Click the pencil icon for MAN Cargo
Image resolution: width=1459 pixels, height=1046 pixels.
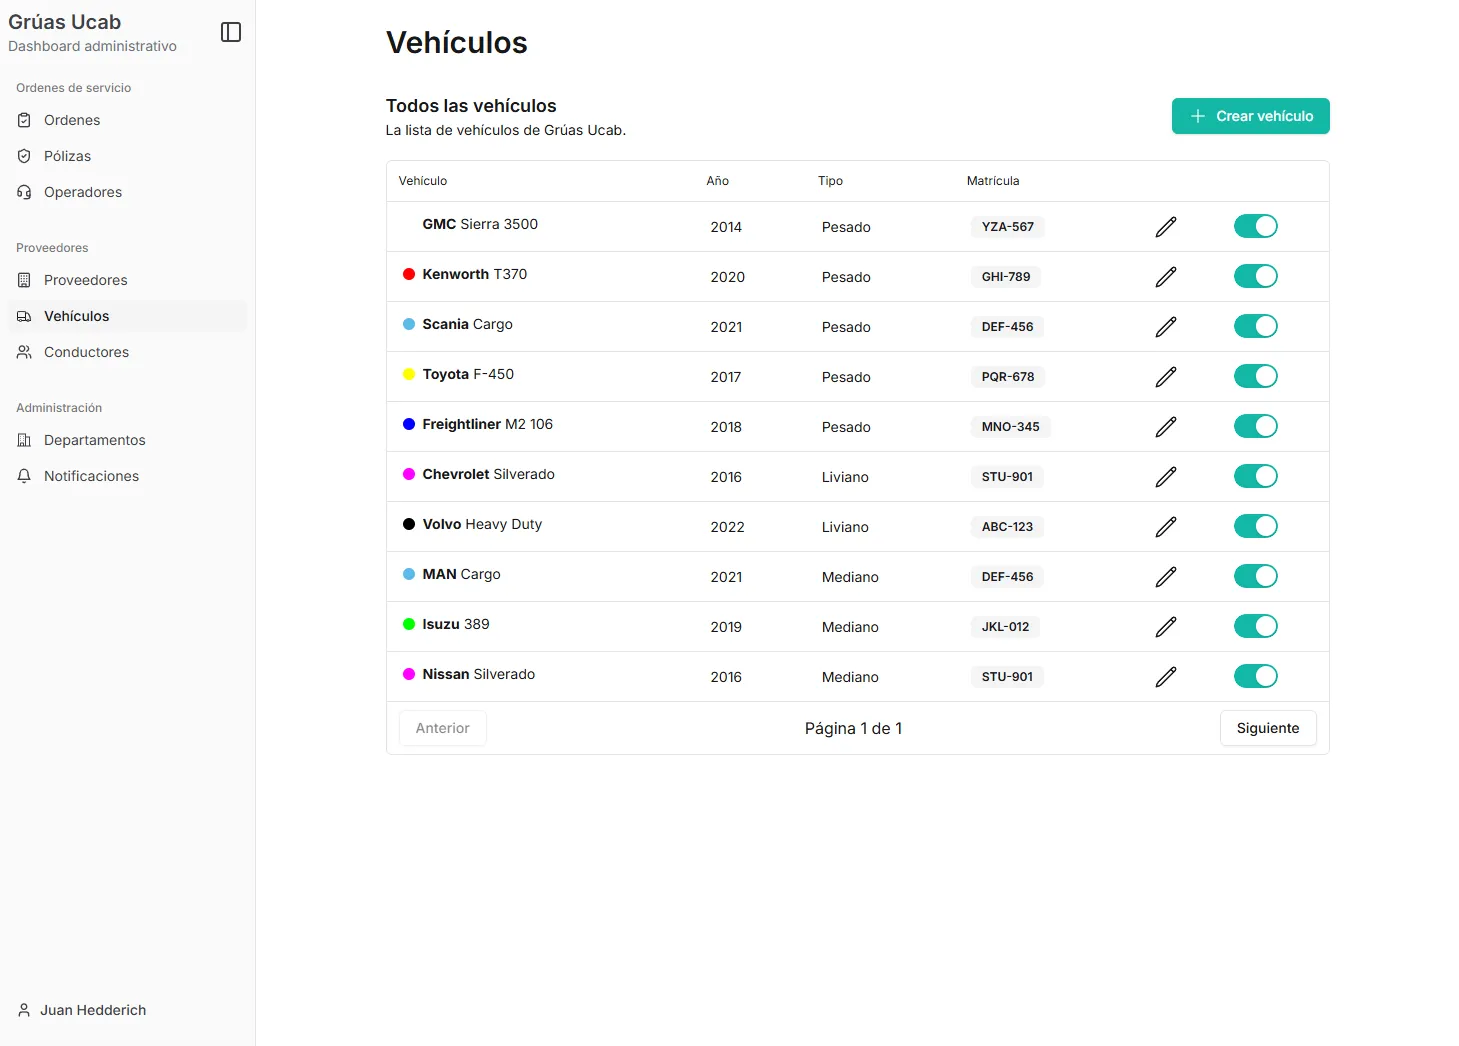[x=1165, y=577]
